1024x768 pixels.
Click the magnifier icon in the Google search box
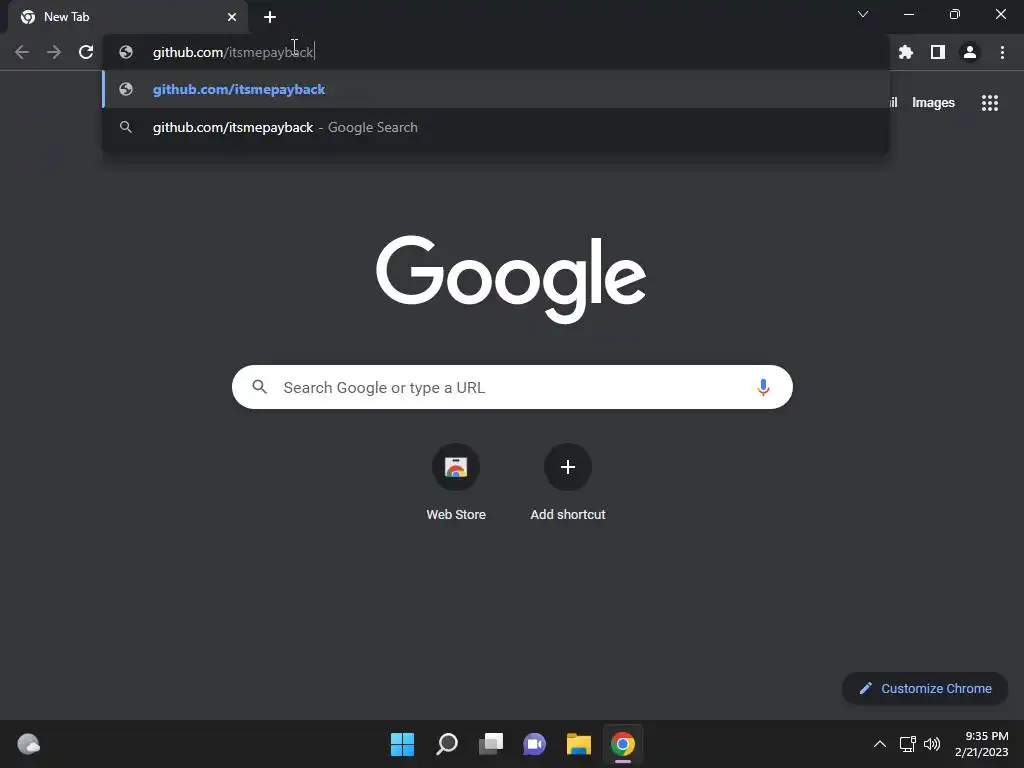[x=260, y=387]
